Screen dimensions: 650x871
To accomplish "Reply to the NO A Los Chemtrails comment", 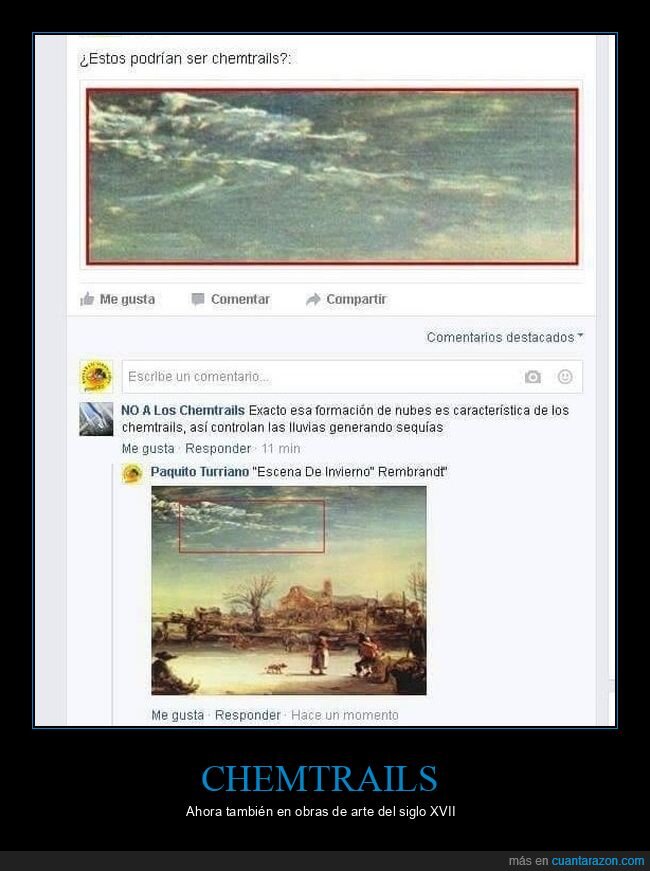I will tap(218, 448).
